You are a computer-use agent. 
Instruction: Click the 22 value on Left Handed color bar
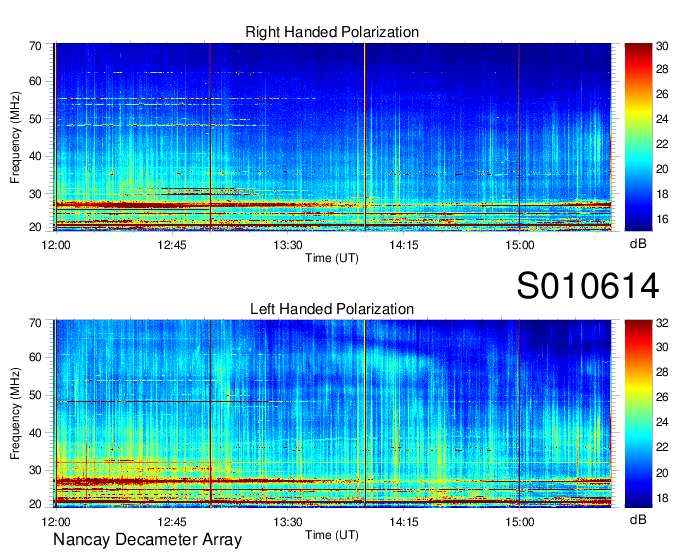[662, 447]
